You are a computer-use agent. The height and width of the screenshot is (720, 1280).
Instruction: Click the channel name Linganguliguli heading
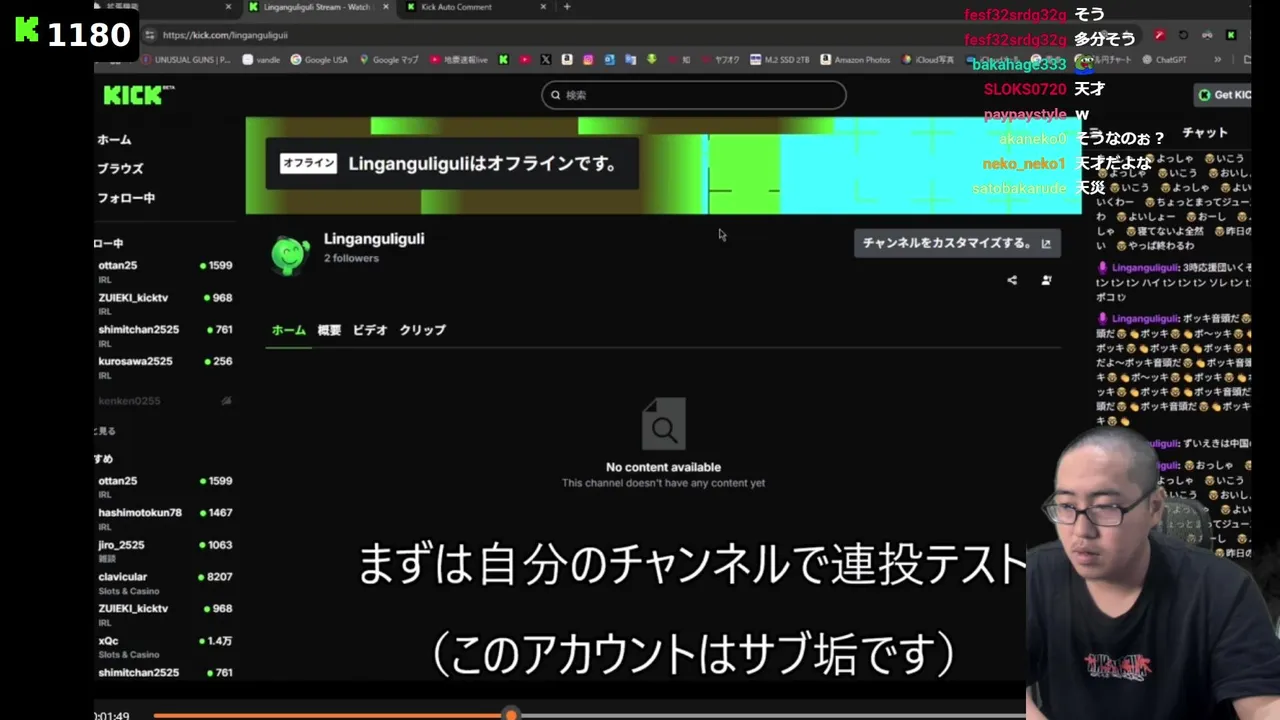pyautogui.click(x=374, y=239)
